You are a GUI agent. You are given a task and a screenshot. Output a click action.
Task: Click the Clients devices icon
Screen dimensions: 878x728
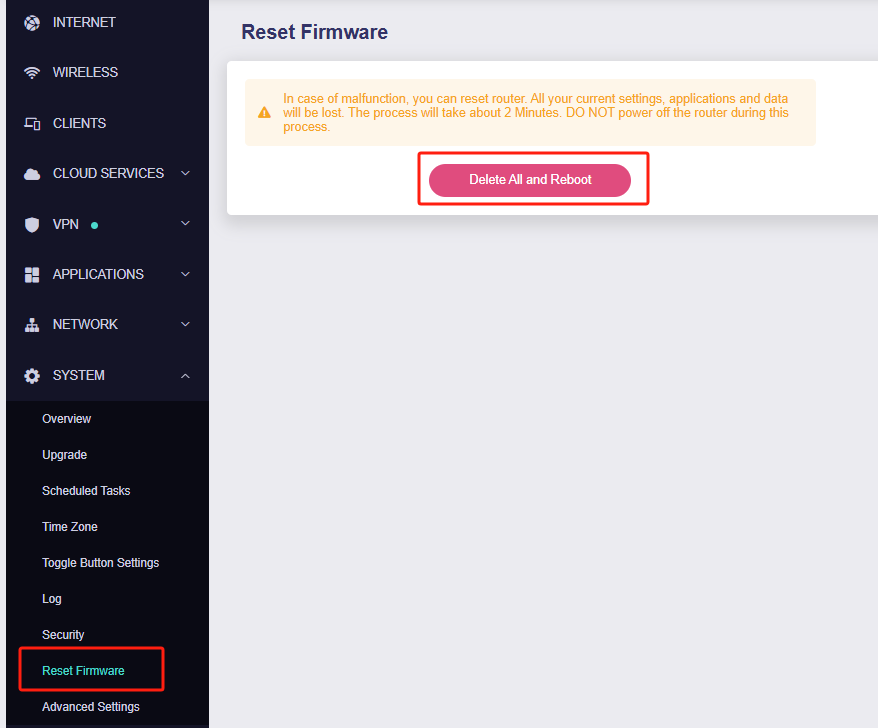coord(32,123)
